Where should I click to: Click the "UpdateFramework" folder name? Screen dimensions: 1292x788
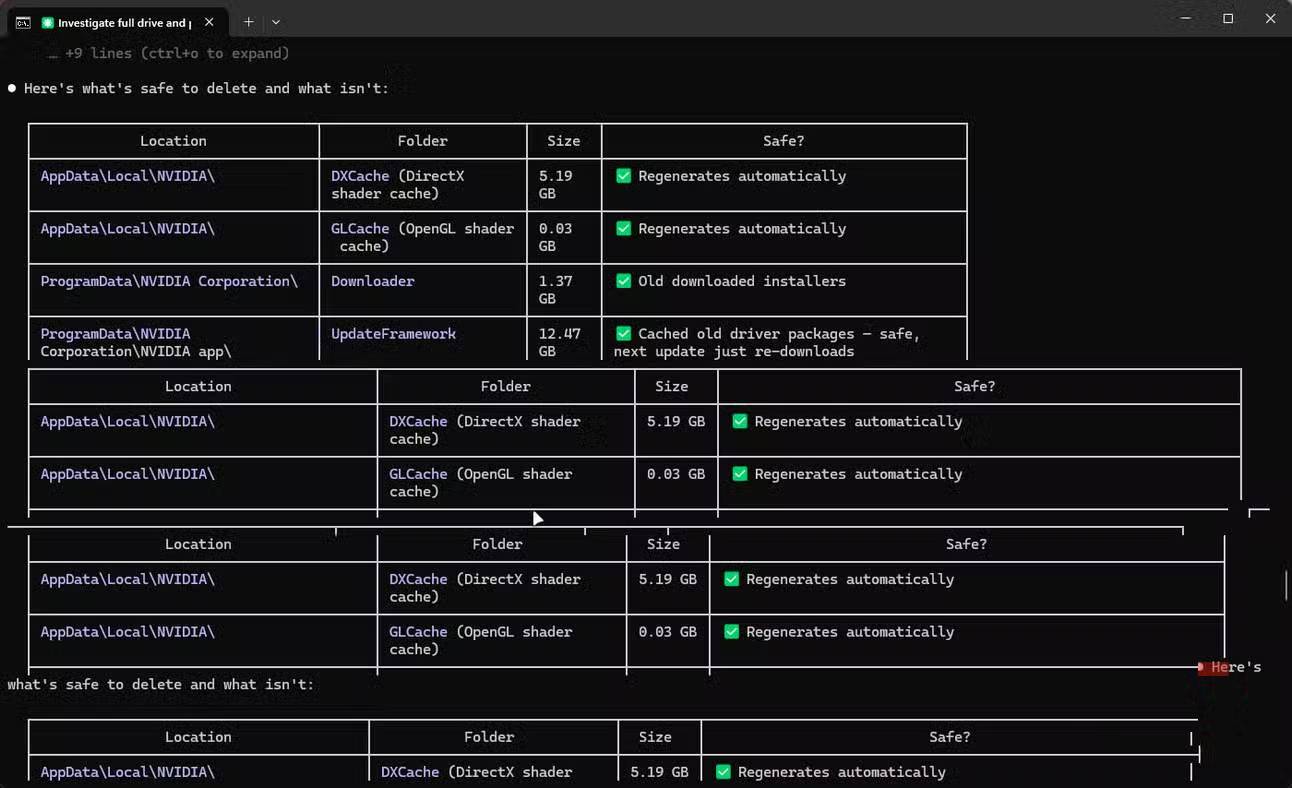[x=393, y=334]
